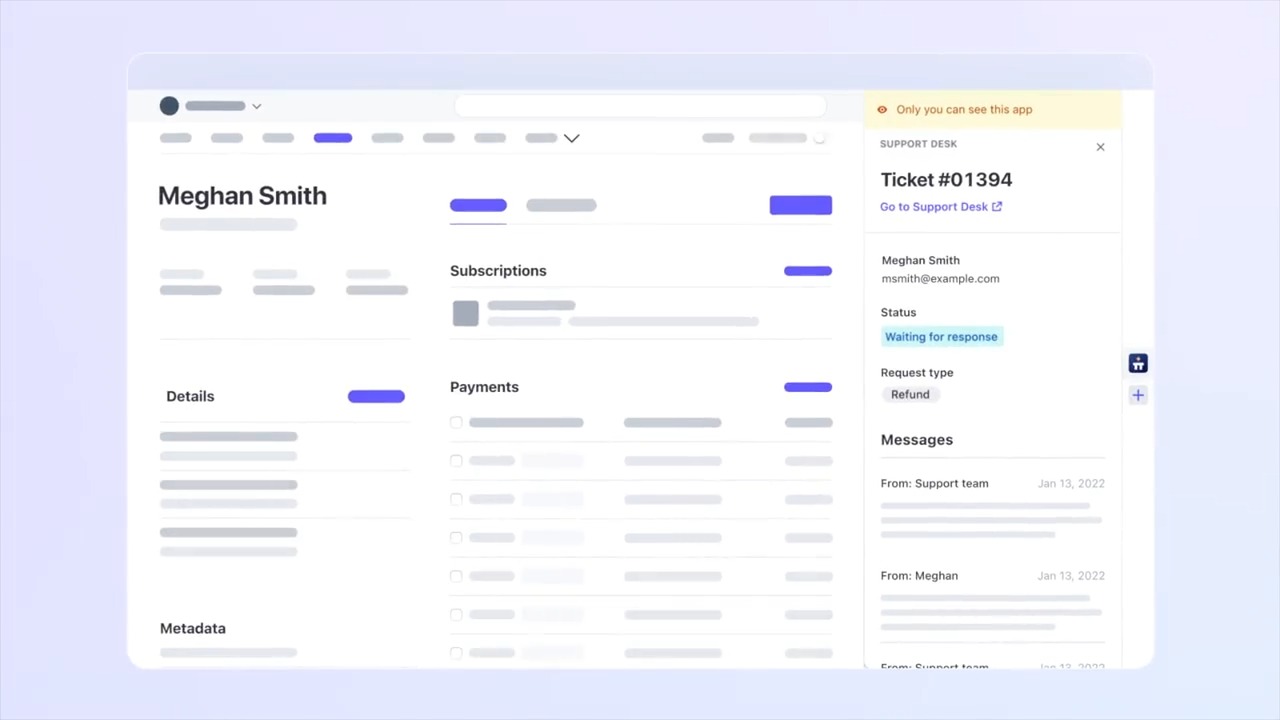Close the Support Desk panel

pos(1100,147)
